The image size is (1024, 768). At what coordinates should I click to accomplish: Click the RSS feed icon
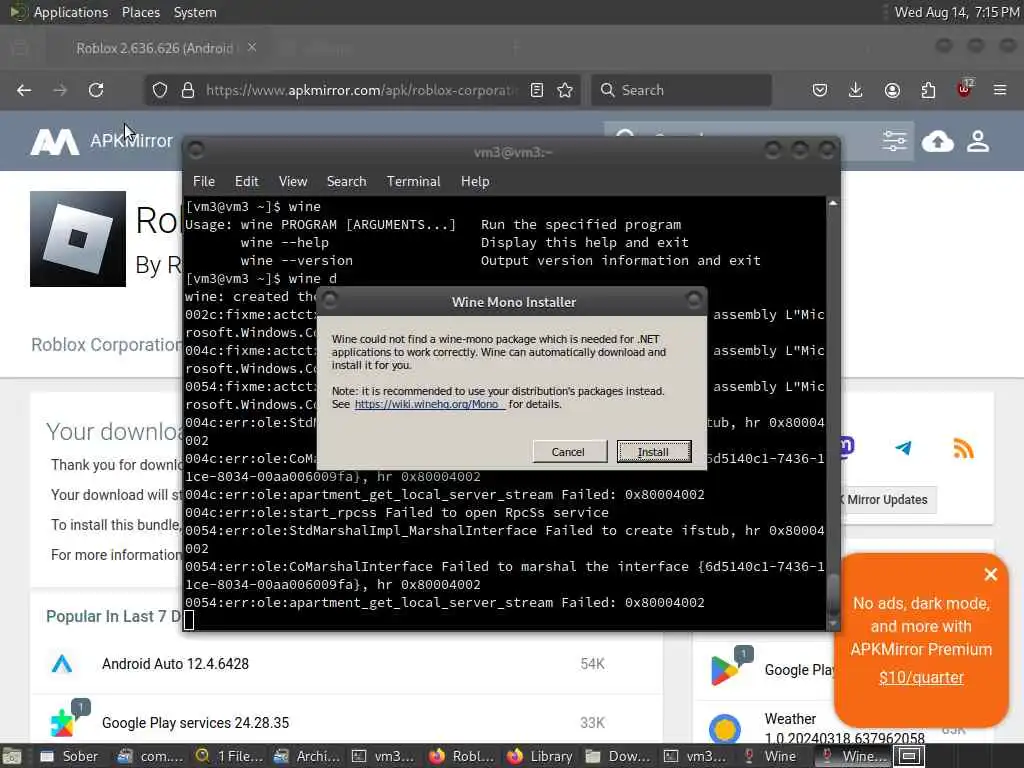point(963,448)
